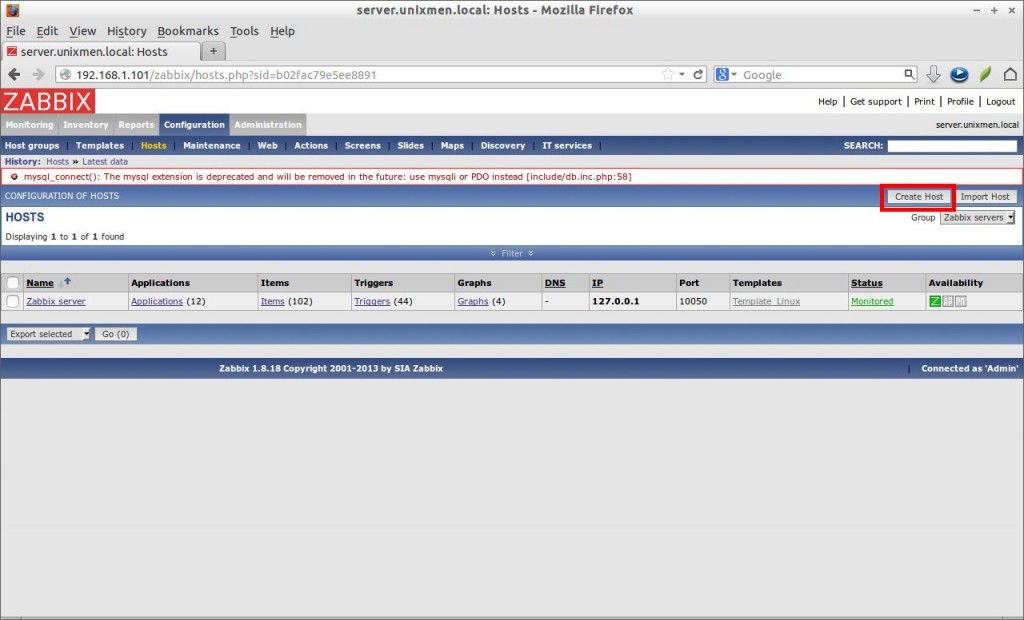
Task: Open the Tools menu
Action: coord(244,31)
